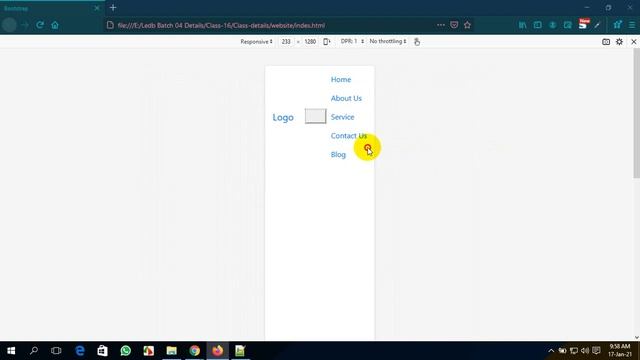Open the About Us nav link

click(346, 98)
